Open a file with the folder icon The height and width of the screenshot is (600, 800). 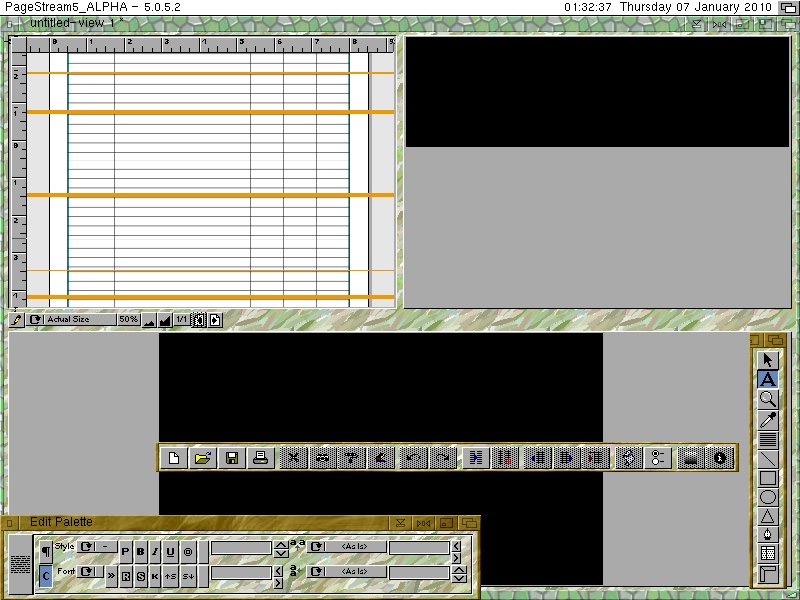203,458
